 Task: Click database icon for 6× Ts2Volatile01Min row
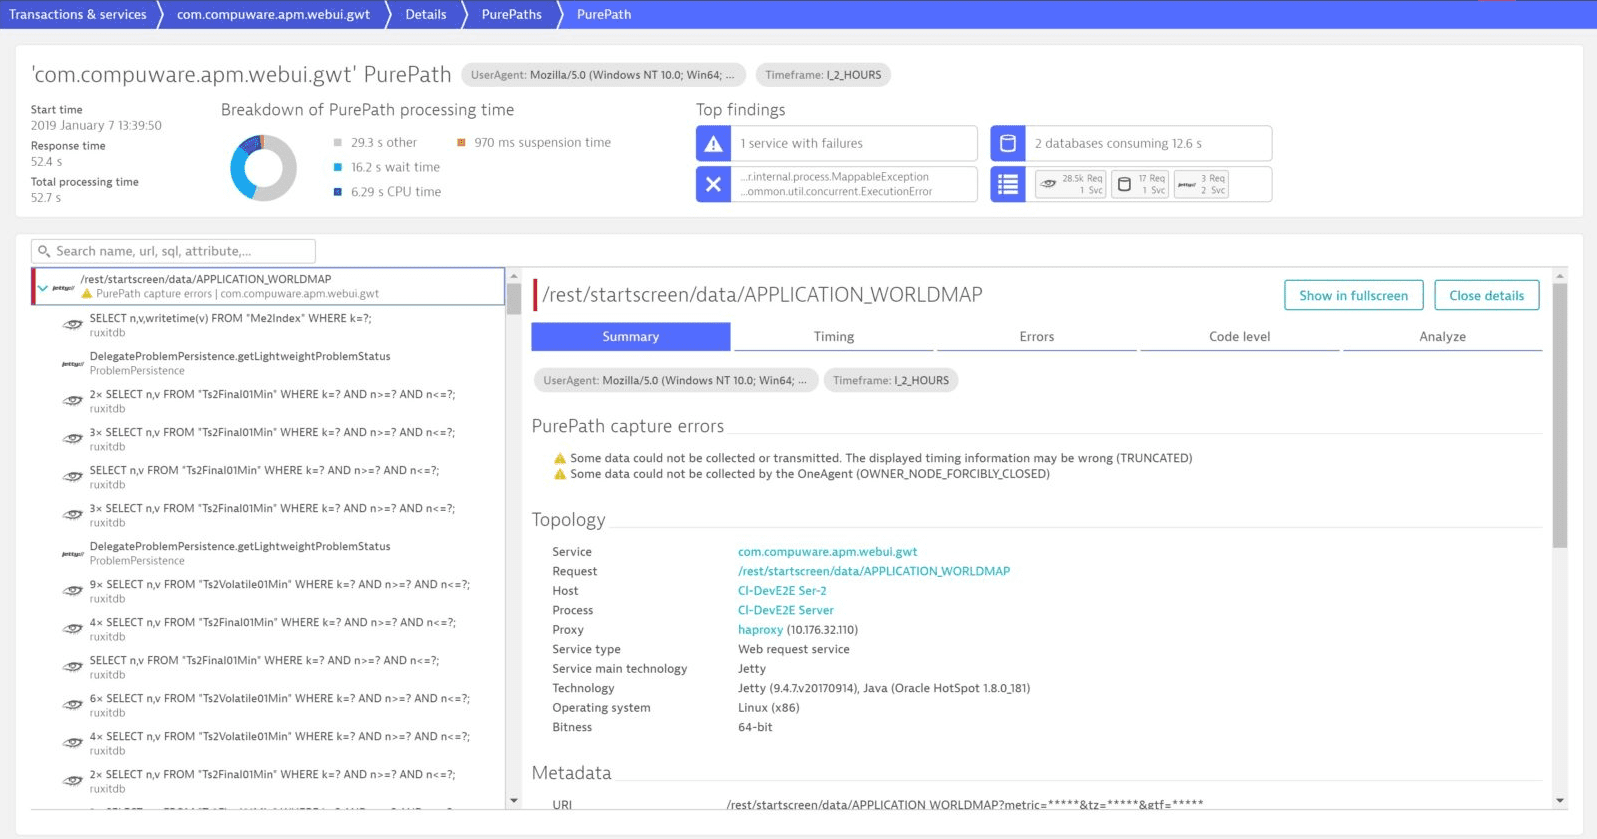pyautogui.click(x=73, y=705)
